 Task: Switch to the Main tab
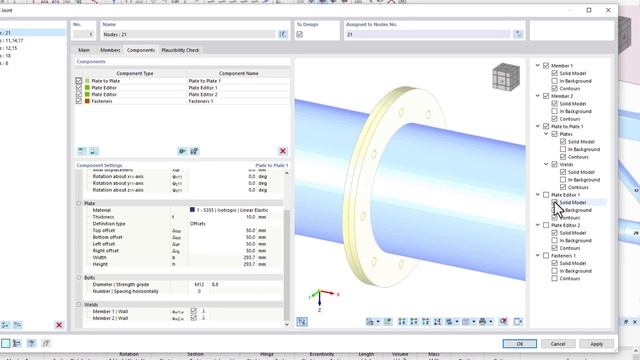(x=84, y=50)
